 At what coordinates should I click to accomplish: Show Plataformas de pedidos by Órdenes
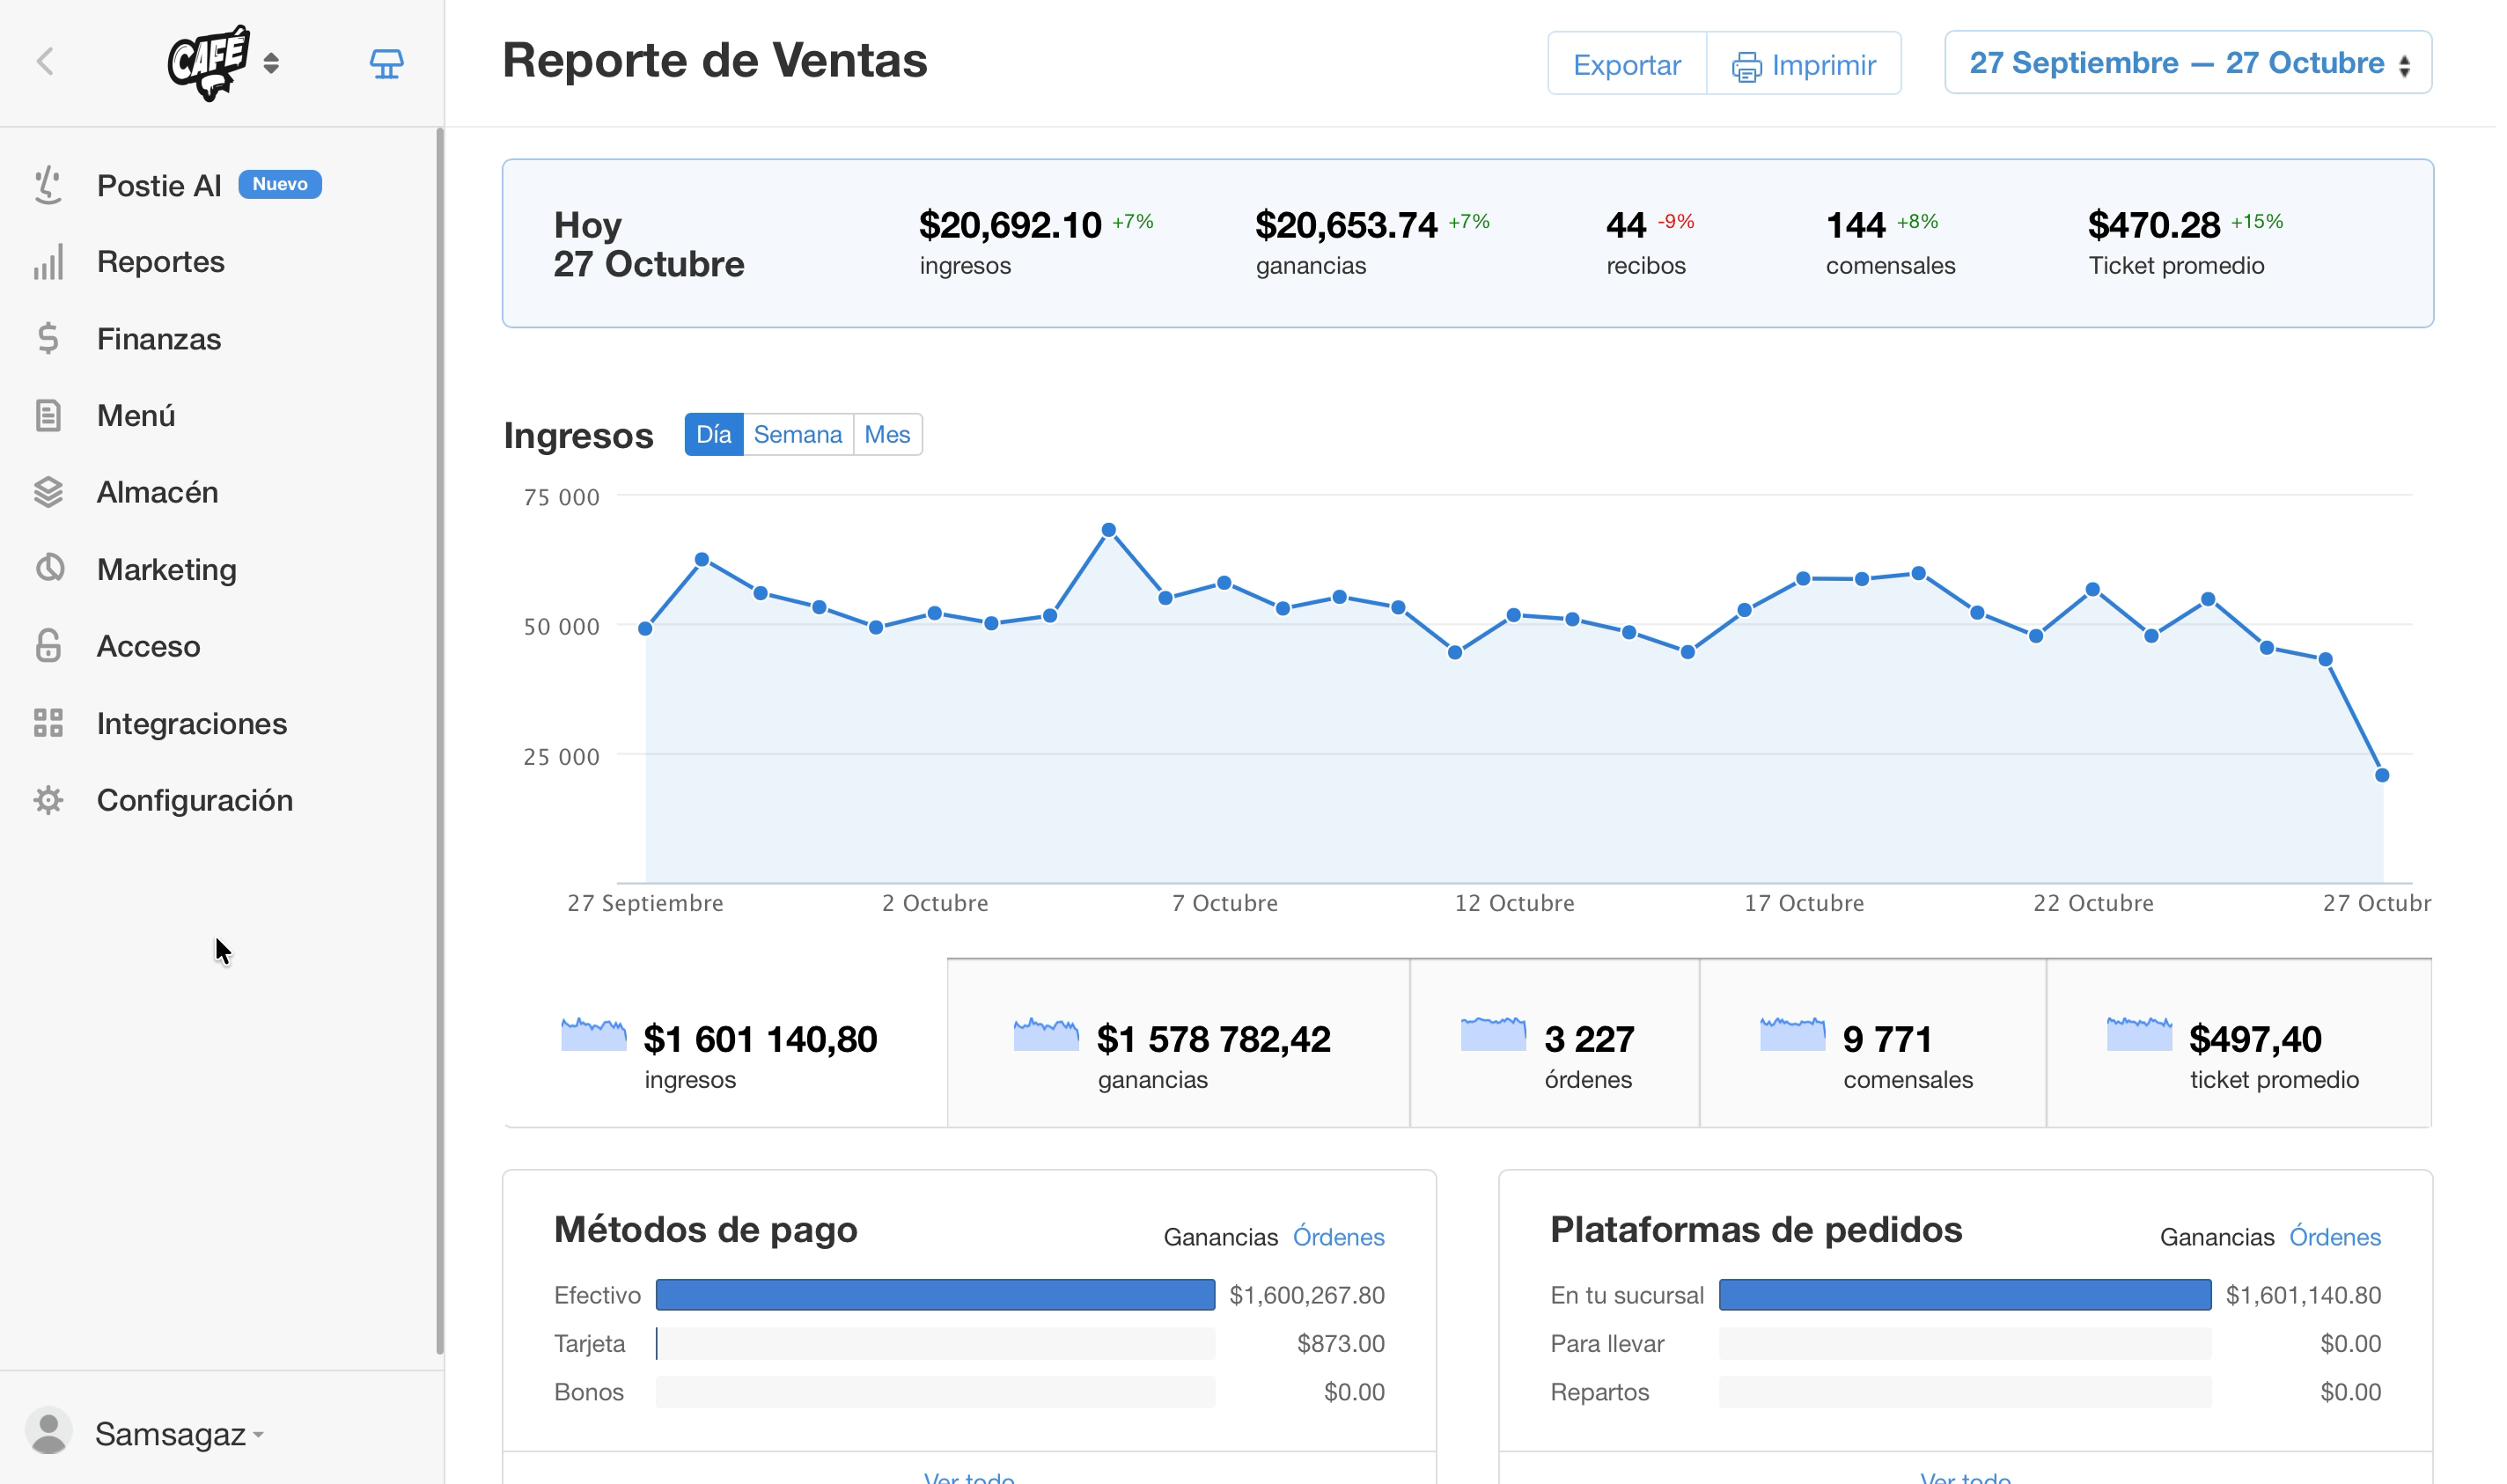[x=2335, y=1237]
